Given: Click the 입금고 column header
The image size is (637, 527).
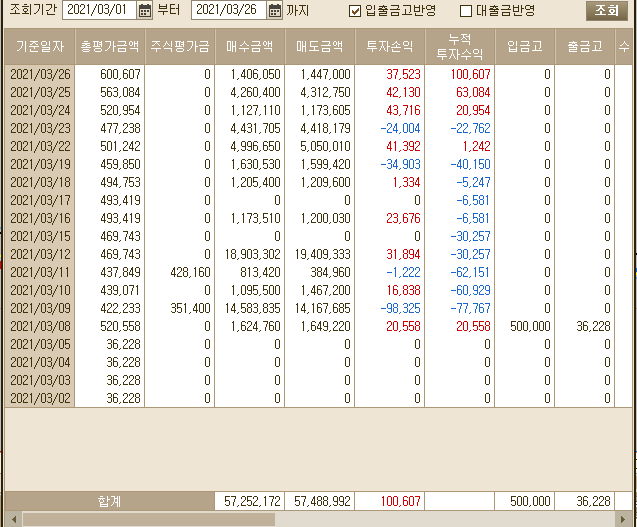Looking at the screenshot, I should pyautogui.click(x=524, y=47).
